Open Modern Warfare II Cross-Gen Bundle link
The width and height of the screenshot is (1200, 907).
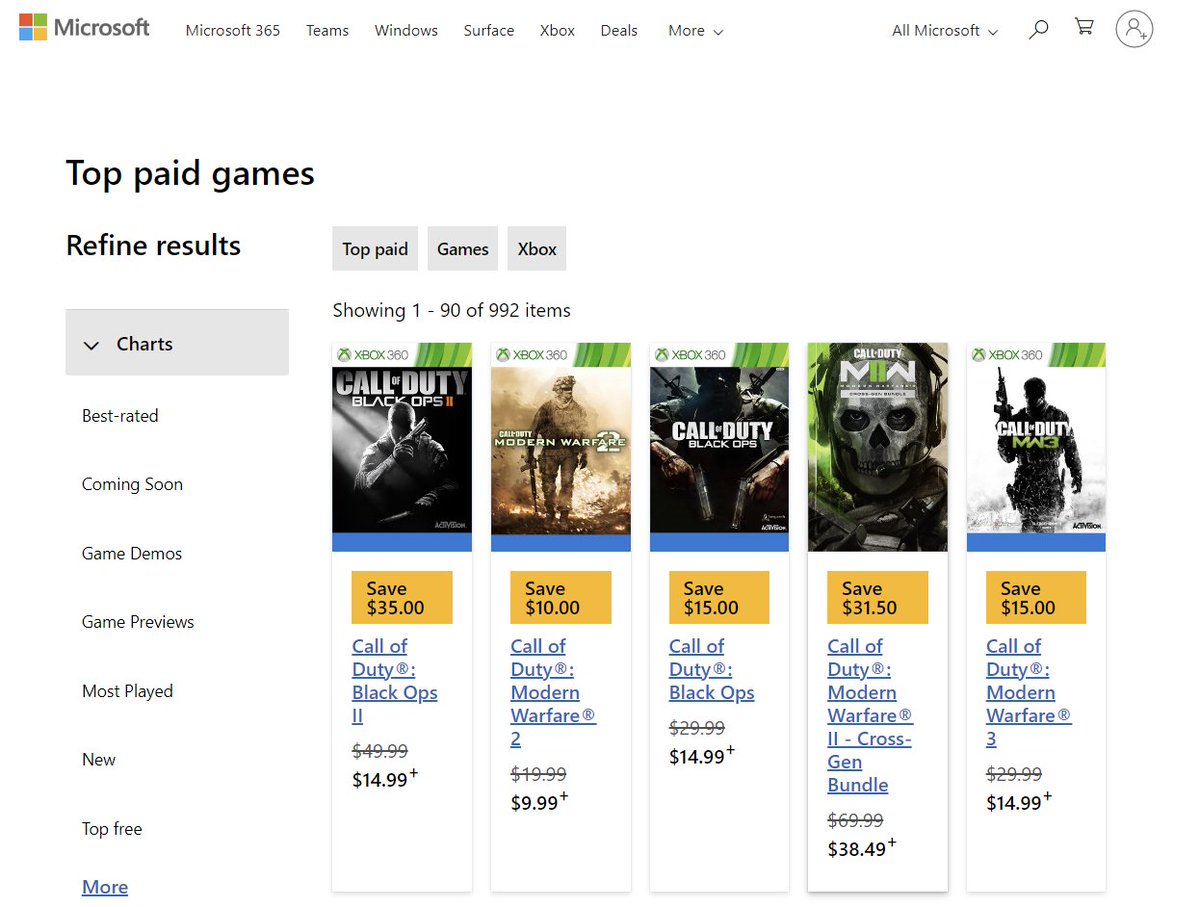[x=870, y=716]
